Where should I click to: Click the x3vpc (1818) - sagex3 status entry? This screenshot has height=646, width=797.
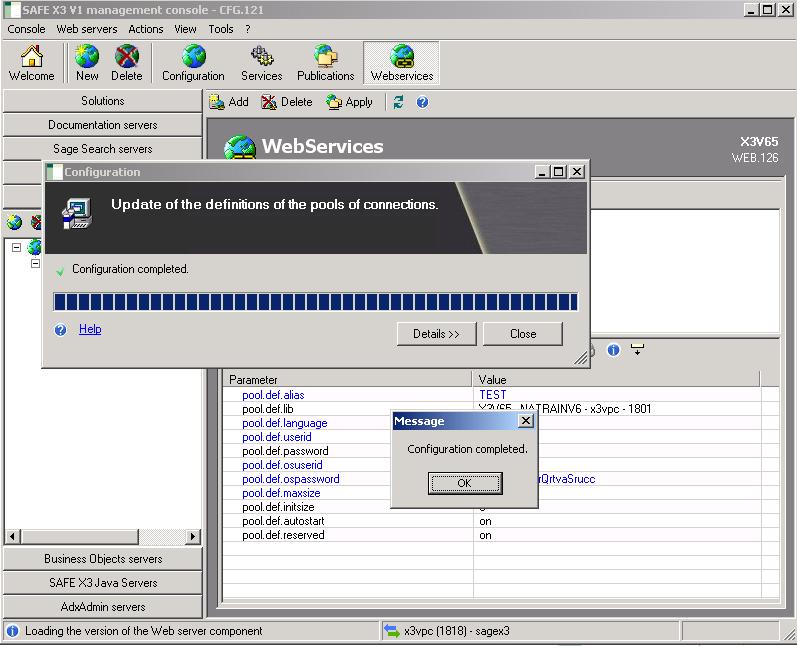coord(456,631)
